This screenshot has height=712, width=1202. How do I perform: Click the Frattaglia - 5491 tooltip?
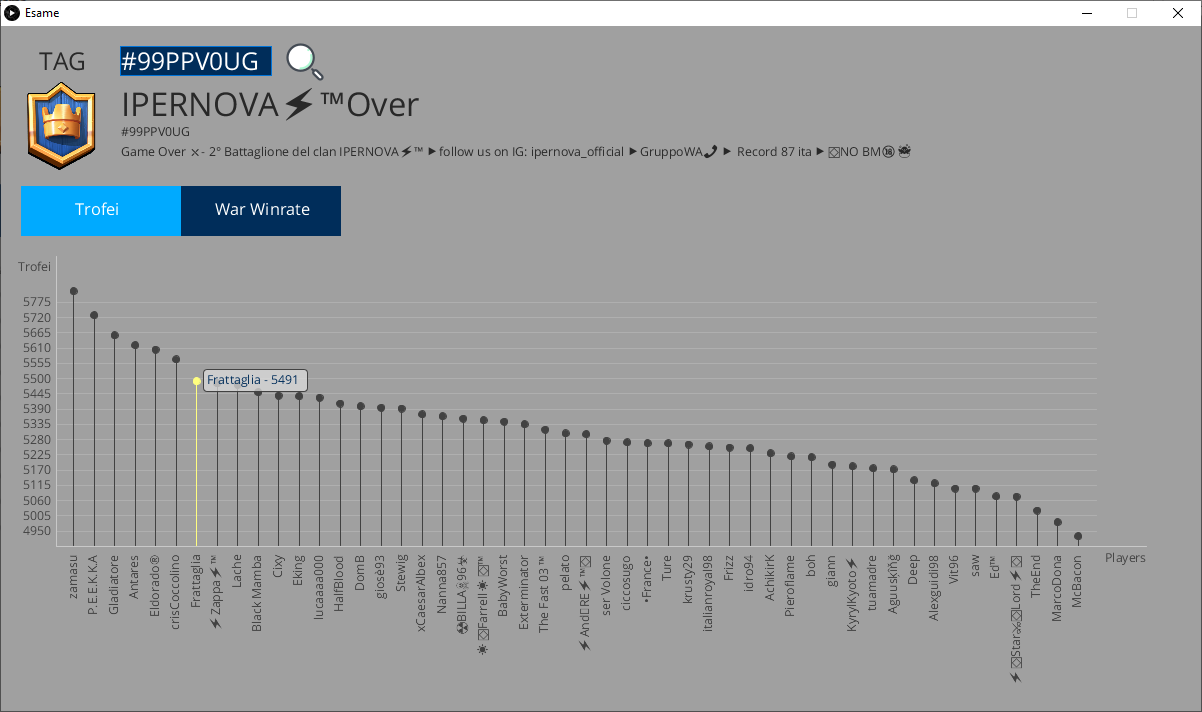[255, 380]
